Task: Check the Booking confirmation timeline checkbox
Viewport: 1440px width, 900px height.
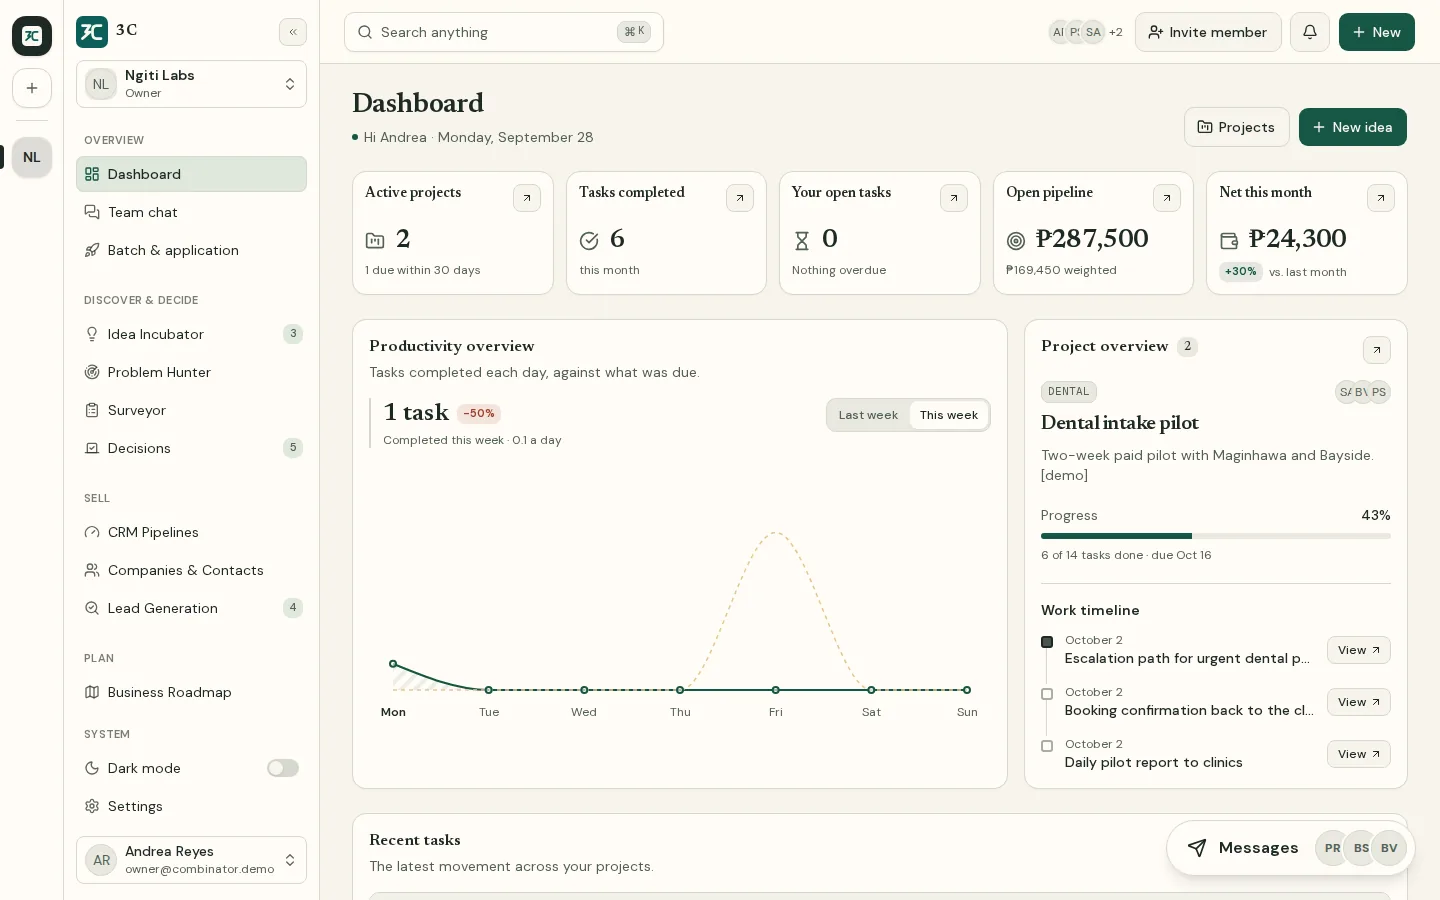Action: (1047, 694)
